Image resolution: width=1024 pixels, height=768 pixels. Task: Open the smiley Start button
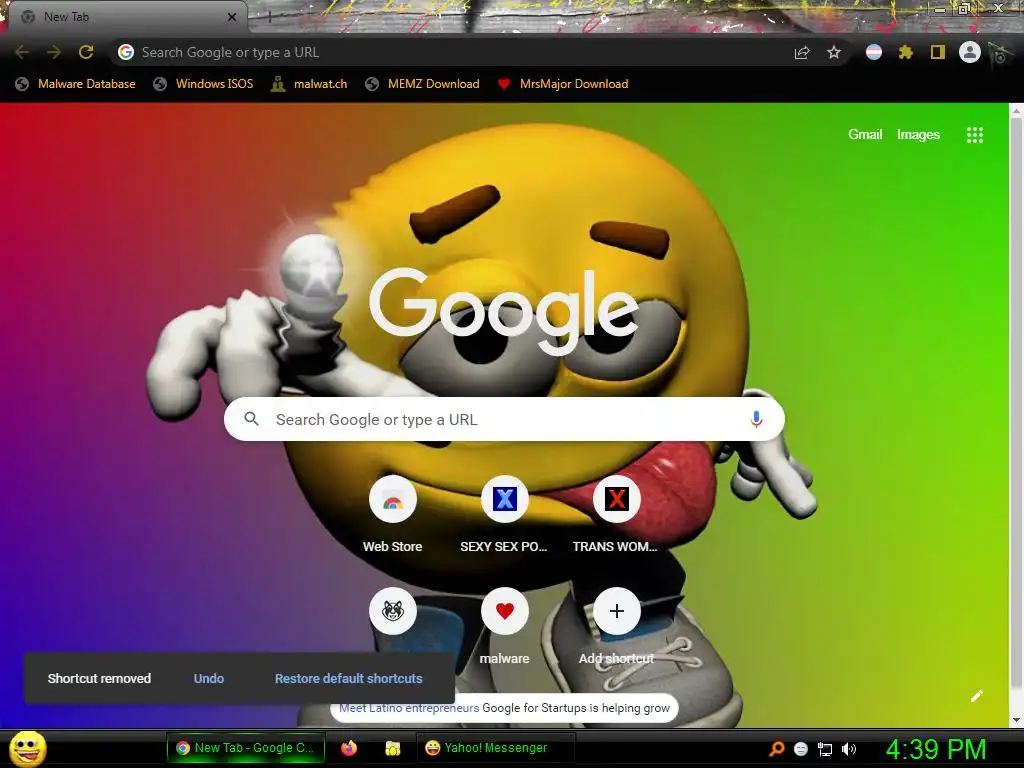(x=27, y=748)
